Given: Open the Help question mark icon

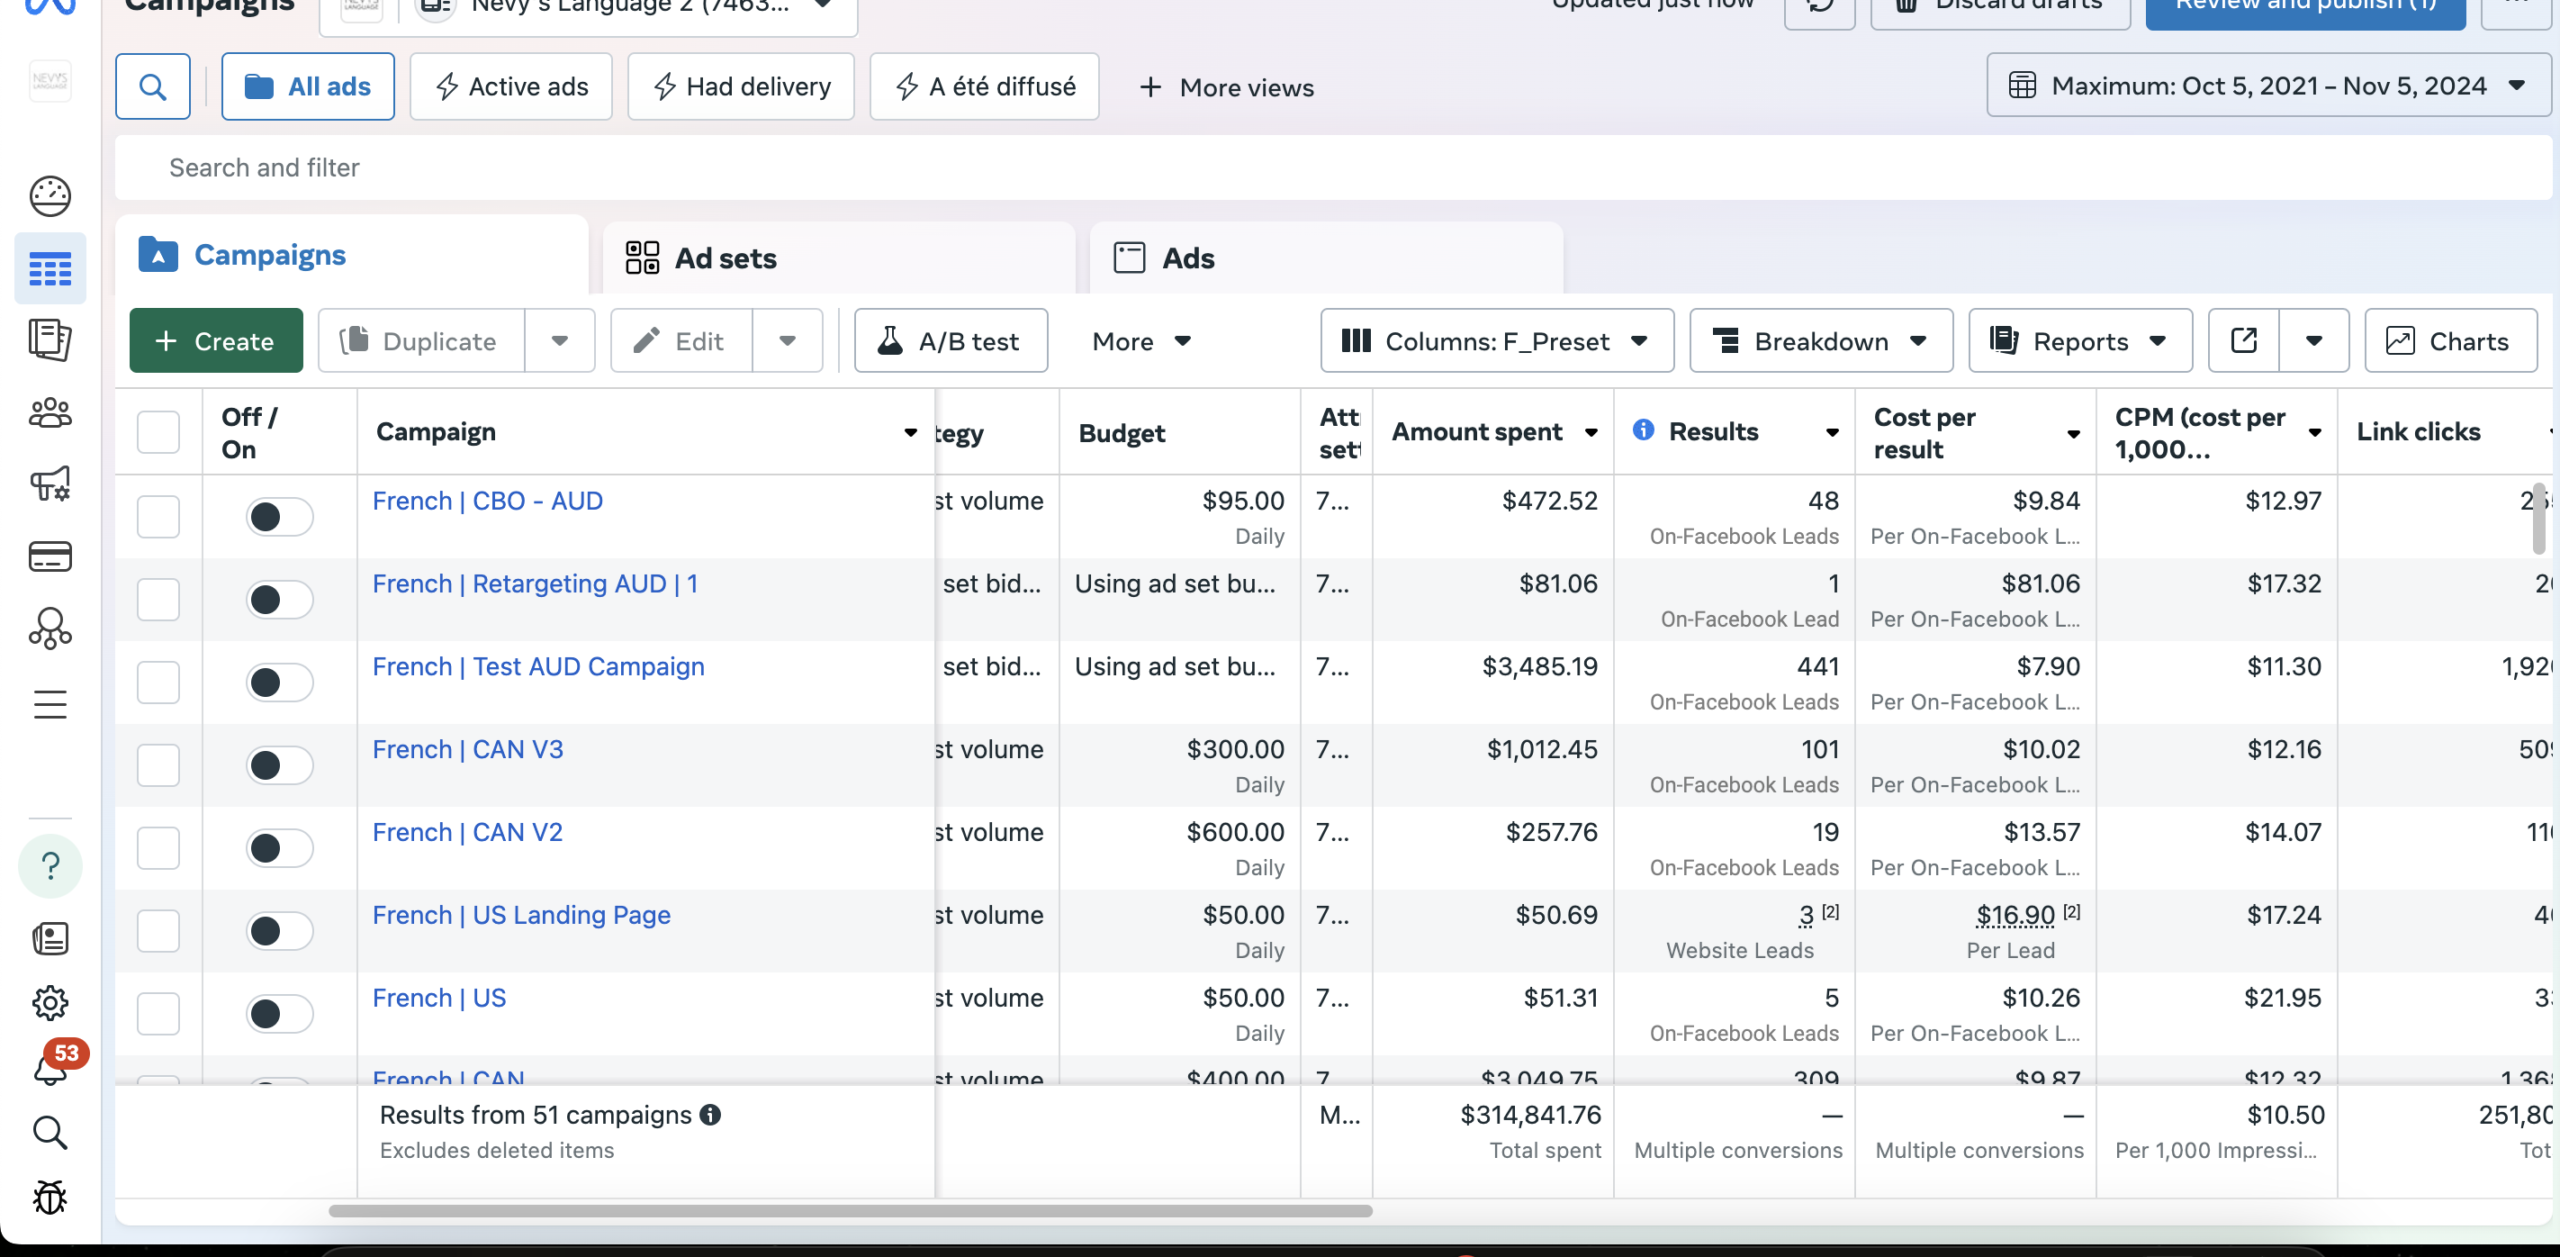Looking at the screenshot, I should [x=50, y=866].
